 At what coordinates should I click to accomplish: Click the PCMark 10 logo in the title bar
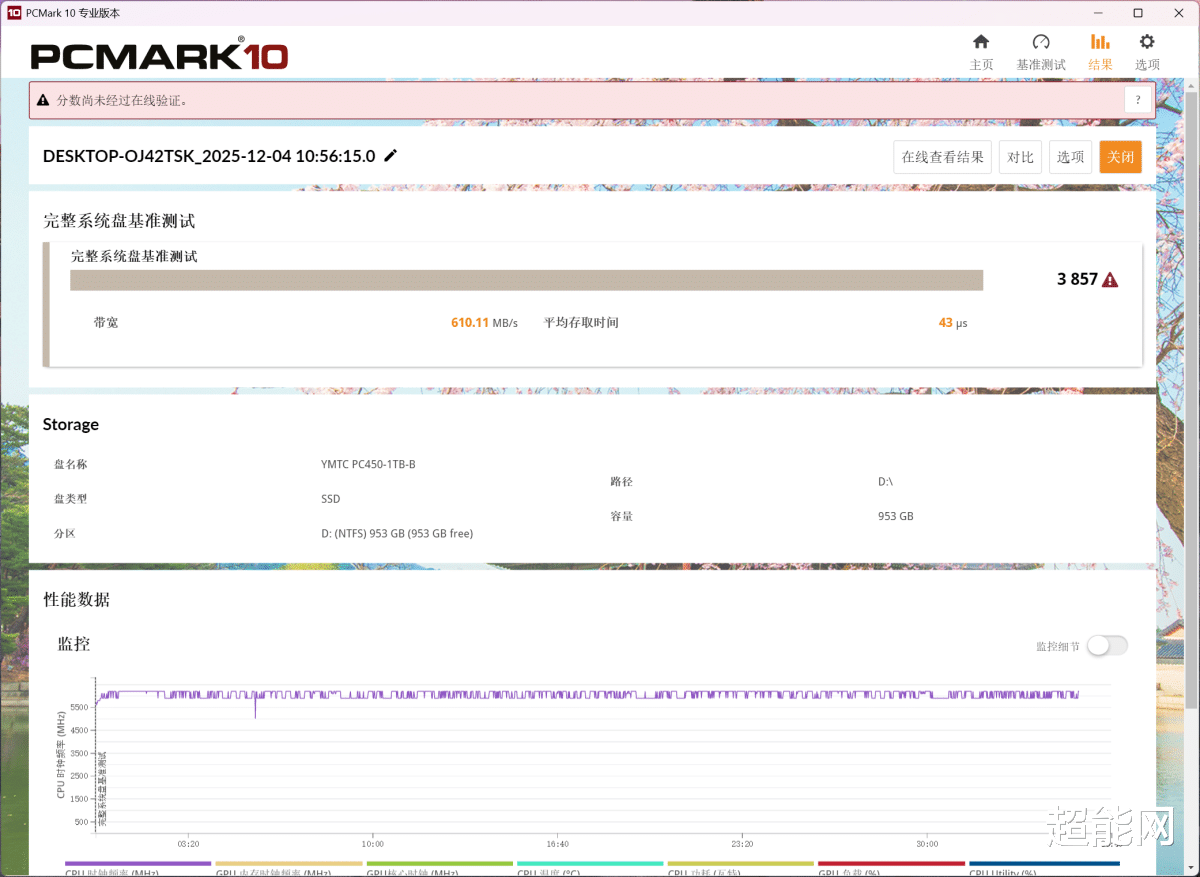click(x=14, y=13)
